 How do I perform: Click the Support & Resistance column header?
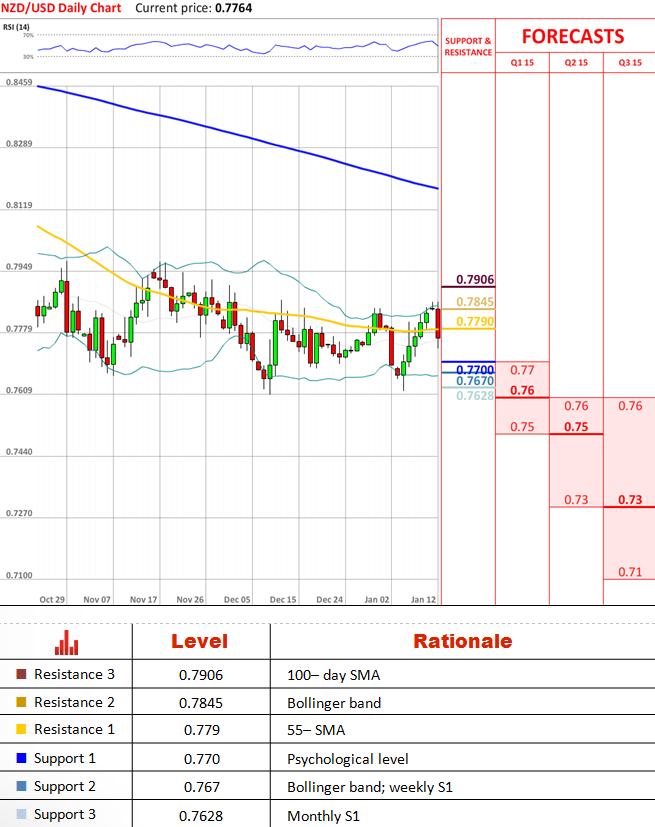coord(468,45)
